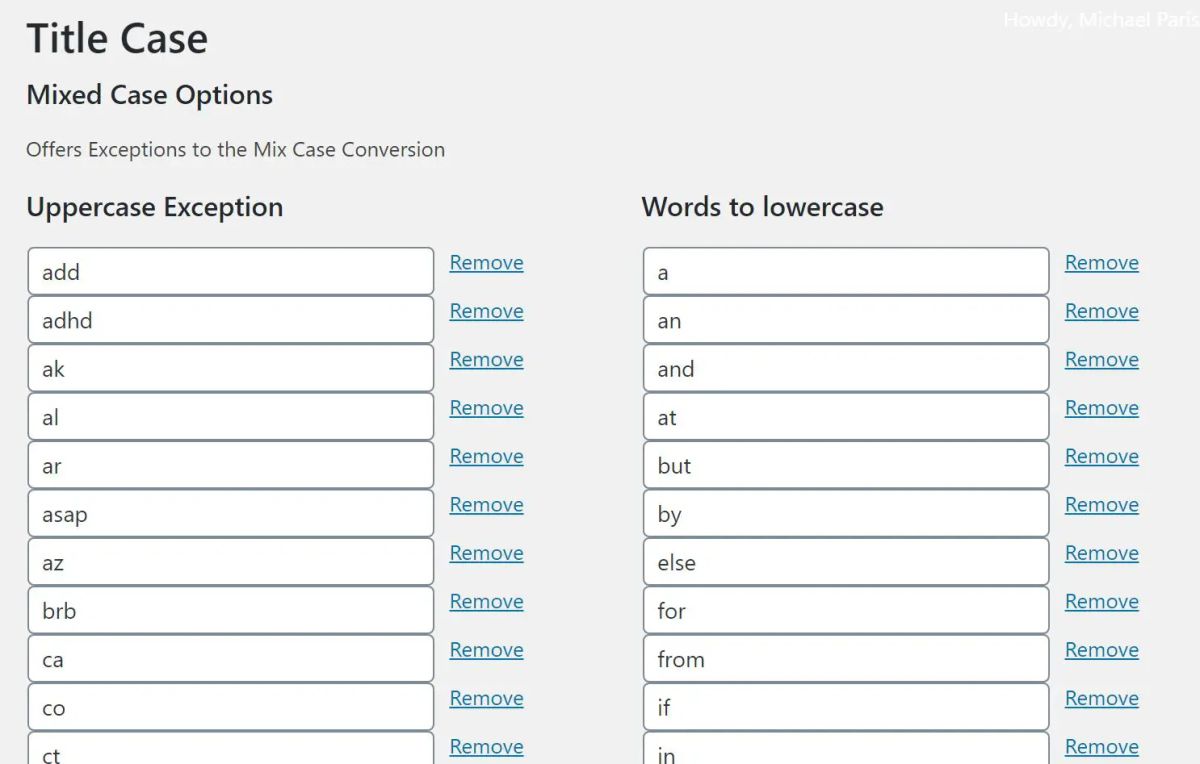Click into the 'by' text field
Image resolution: width=1200 pixels, height=764 pixels.
(845, 514)
